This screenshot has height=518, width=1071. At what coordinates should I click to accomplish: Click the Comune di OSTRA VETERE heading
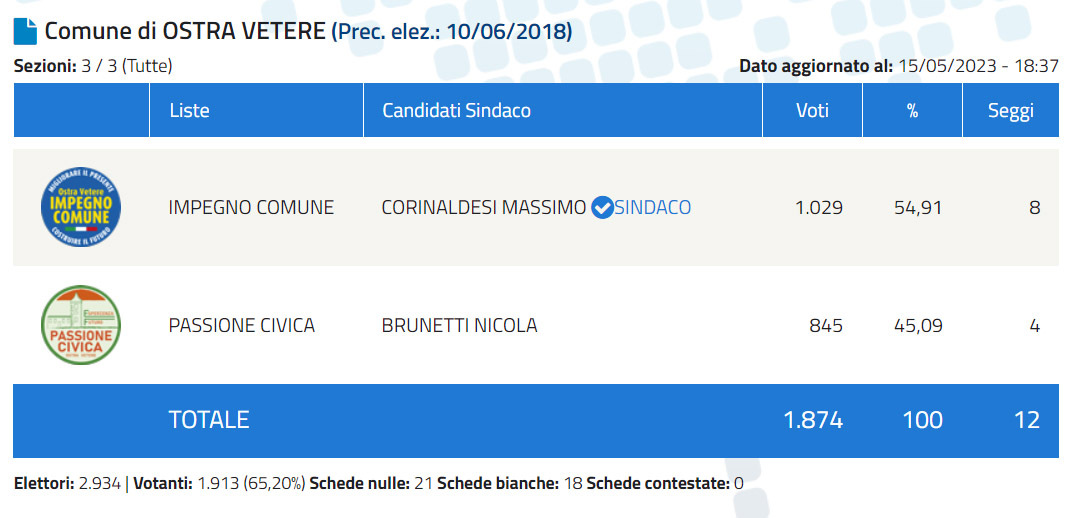[186, 31]
